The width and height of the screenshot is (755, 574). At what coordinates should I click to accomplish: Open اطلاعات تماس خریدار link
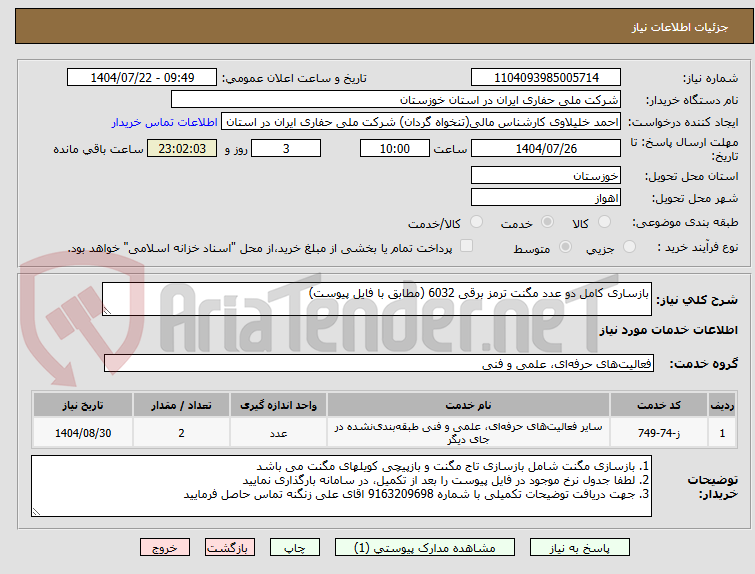165,122
